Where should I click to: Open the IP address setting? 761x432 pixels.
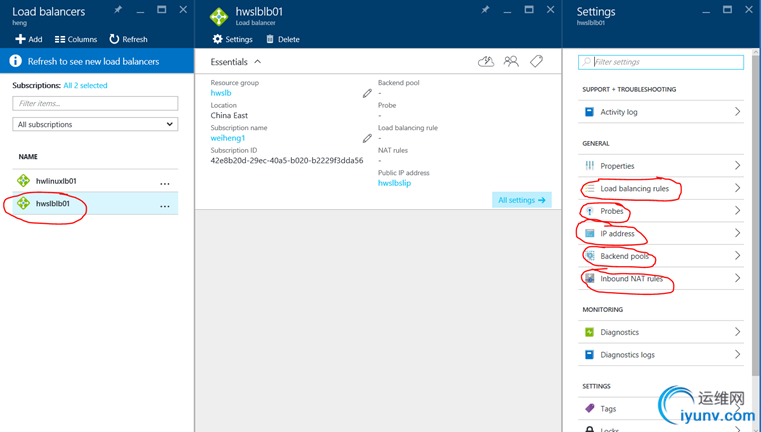coord(661,233)
